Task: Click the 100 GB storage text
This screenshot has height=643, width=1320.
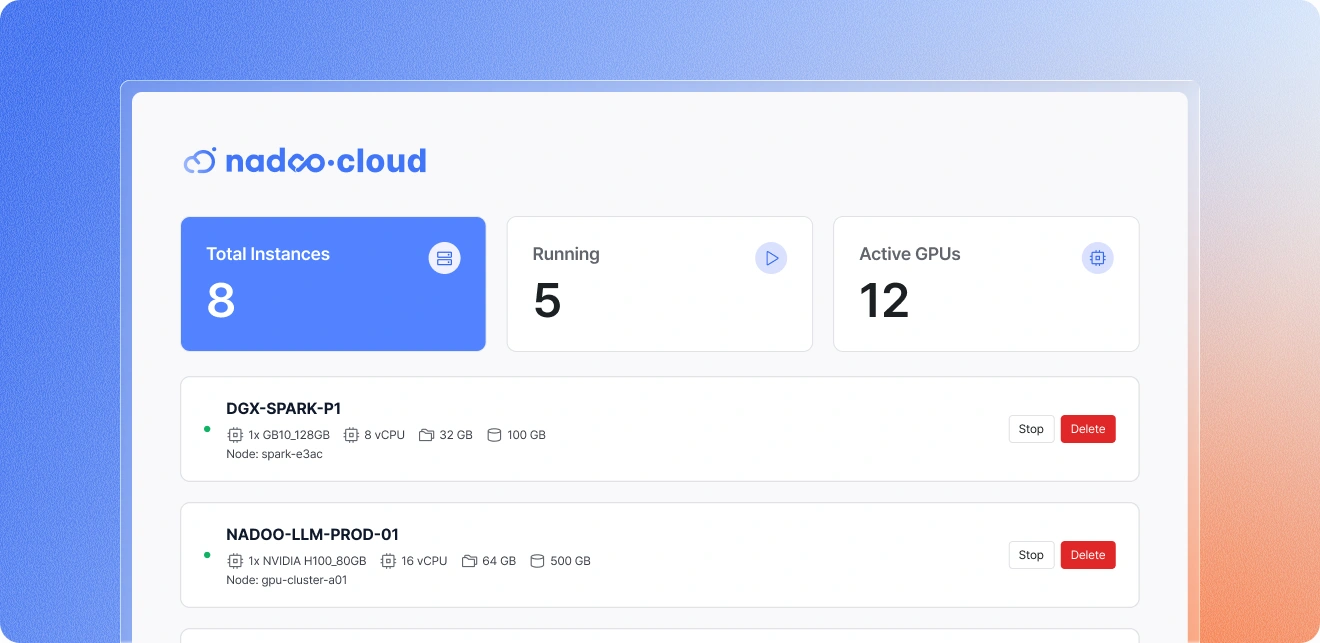Action: click(x=527, y=435)
